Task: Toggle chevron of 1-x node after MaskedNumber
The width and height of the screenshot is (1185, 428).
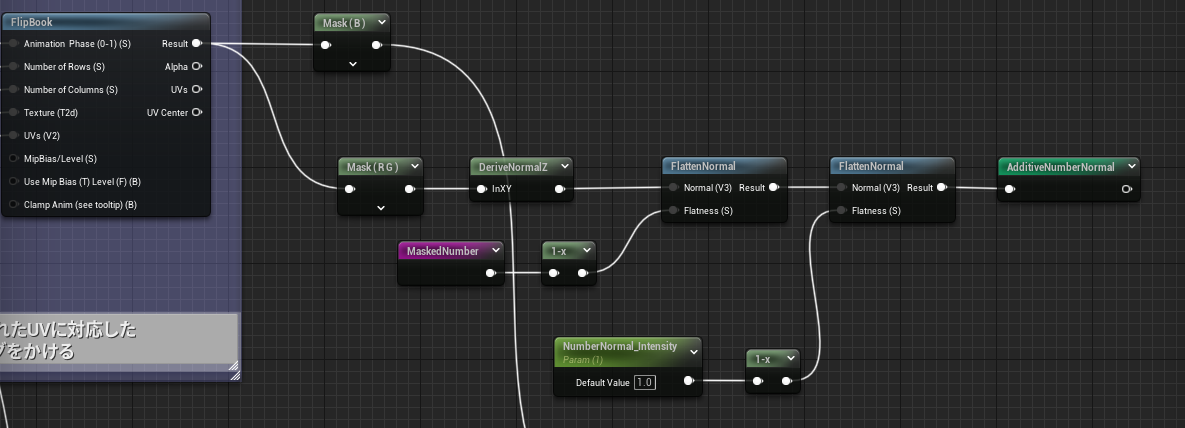Action: [587, 250]
